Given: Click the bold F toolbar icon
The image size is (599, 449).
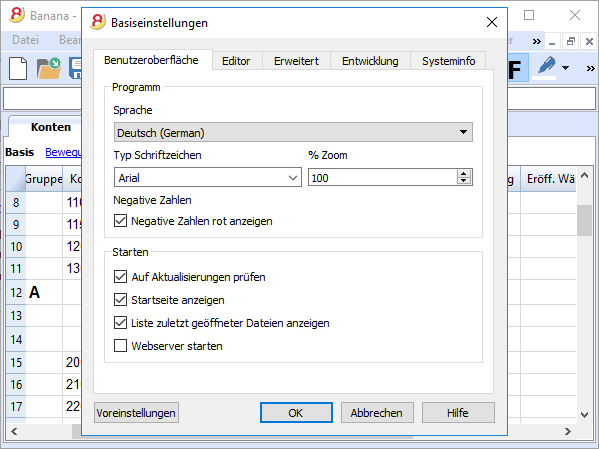Looking at the screenshot, I should (x=516, y=69).
